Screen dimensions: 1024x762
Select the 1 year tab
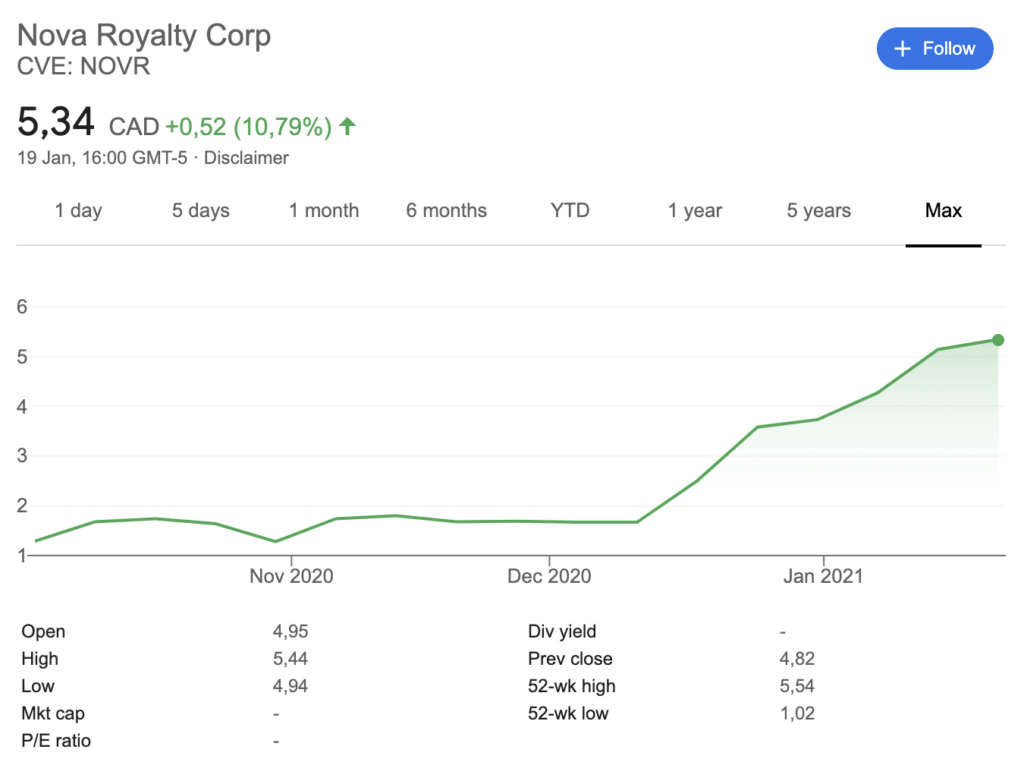695,211
